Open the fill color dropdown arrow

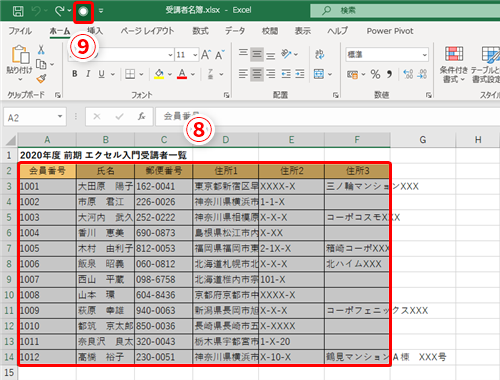pyautogui.click(x=170, y=74)
